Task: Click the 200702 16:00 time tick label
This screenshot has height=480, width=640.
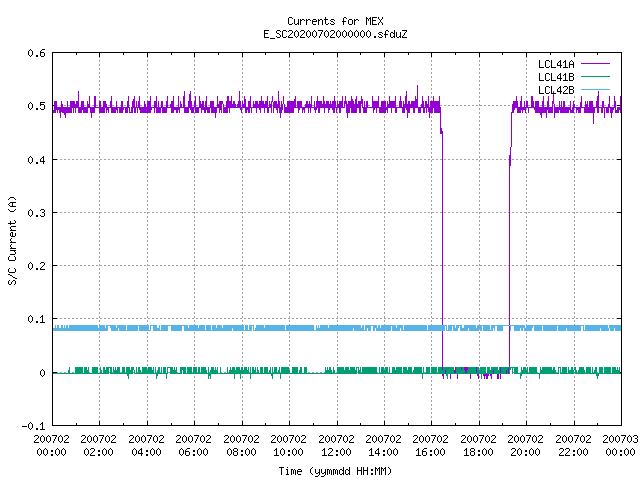Action: [x=430, y=445]
